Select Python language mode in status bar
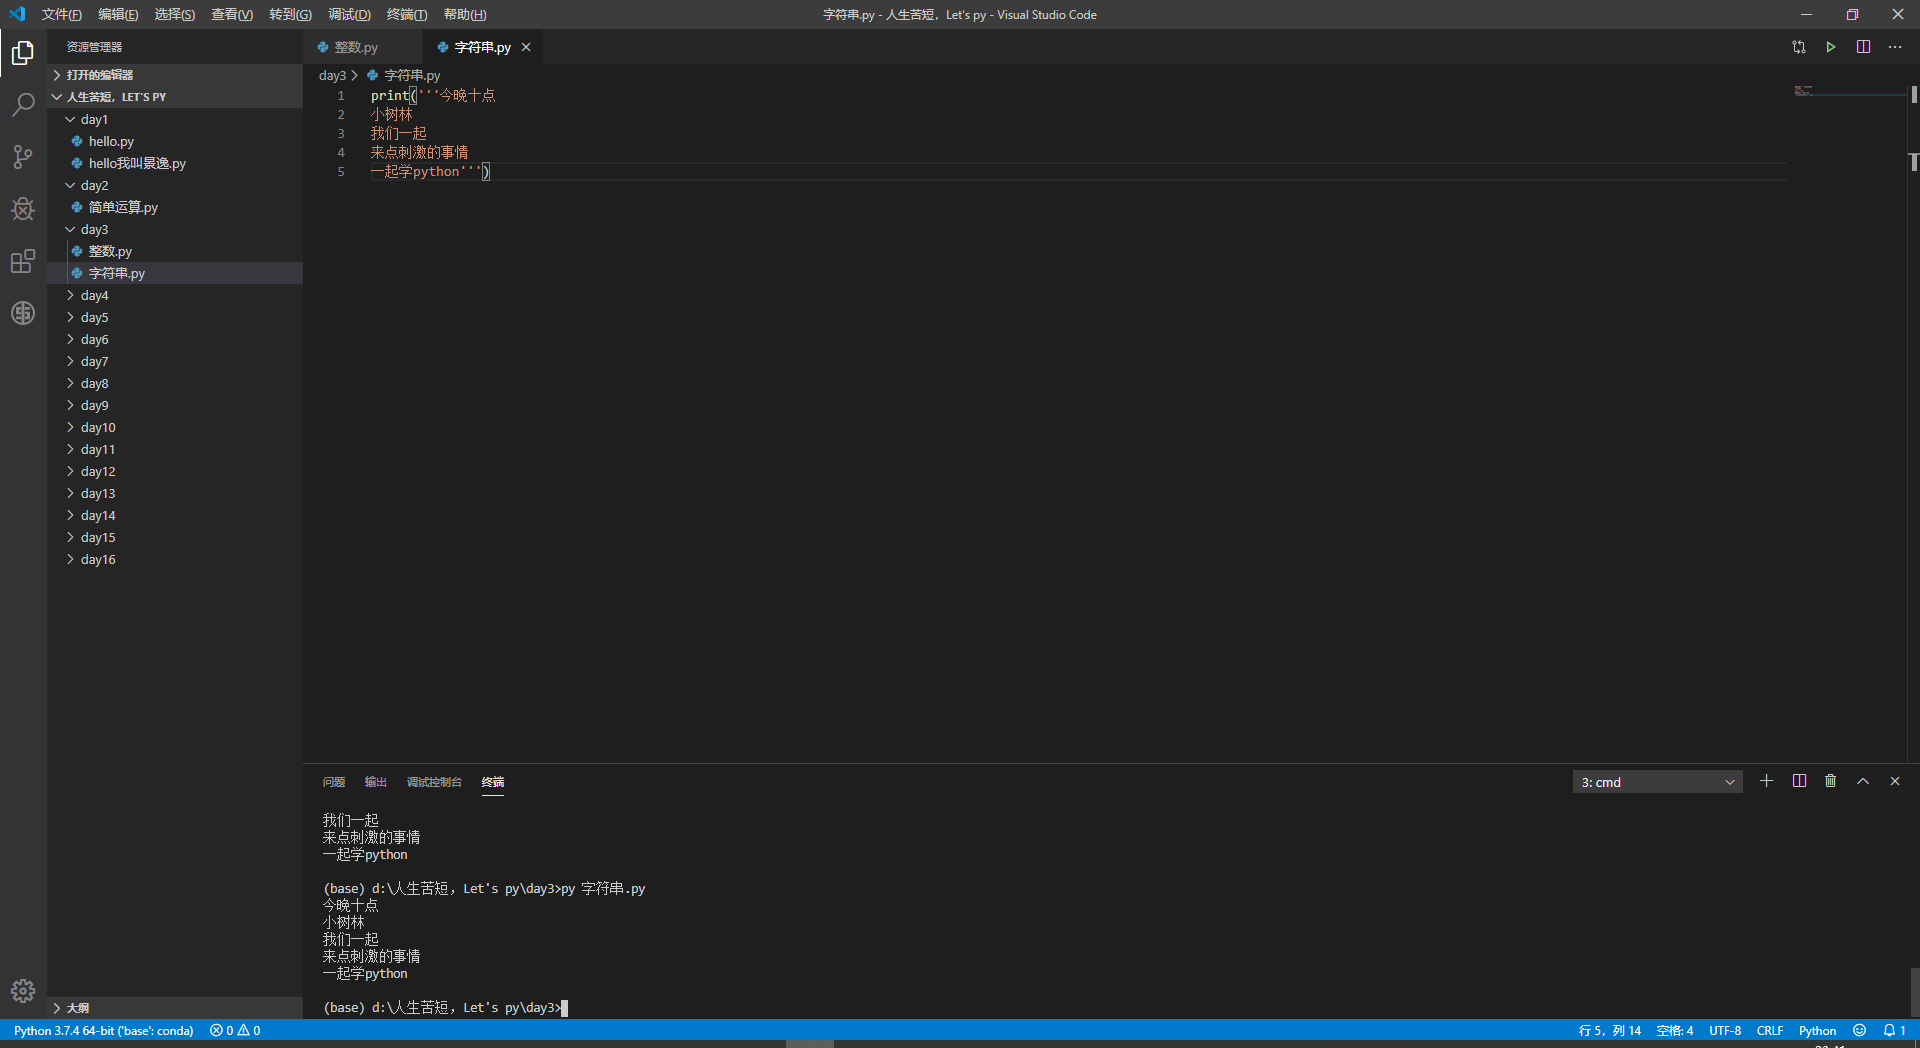1920x1048 pixels. coord(1817,1030)
